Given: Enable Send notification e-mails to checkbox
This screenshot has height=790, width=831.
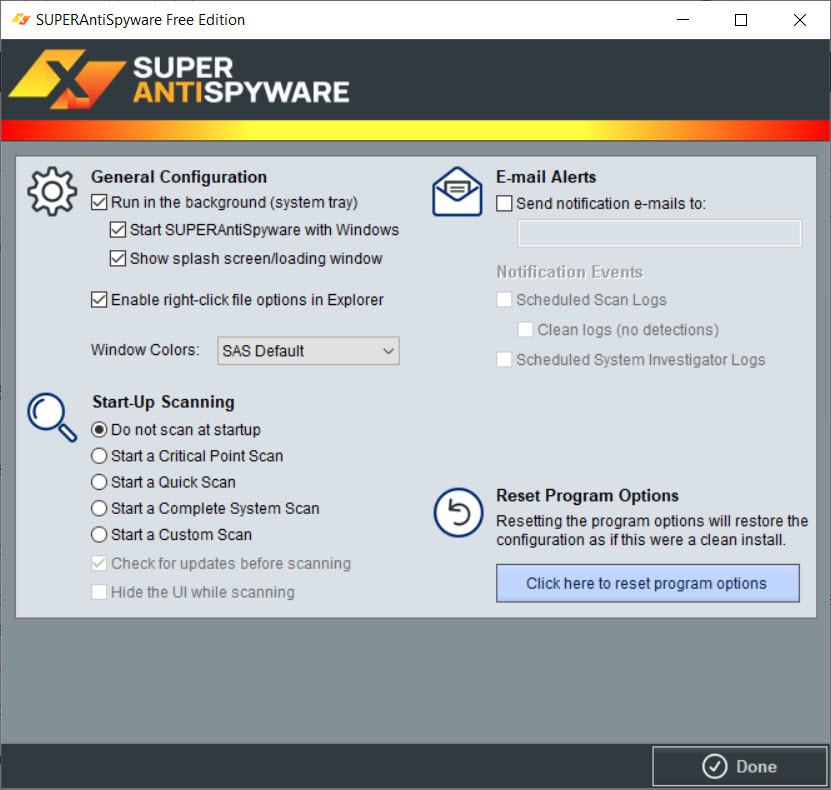Looking at the screenshot, I should tap(504, 203).
